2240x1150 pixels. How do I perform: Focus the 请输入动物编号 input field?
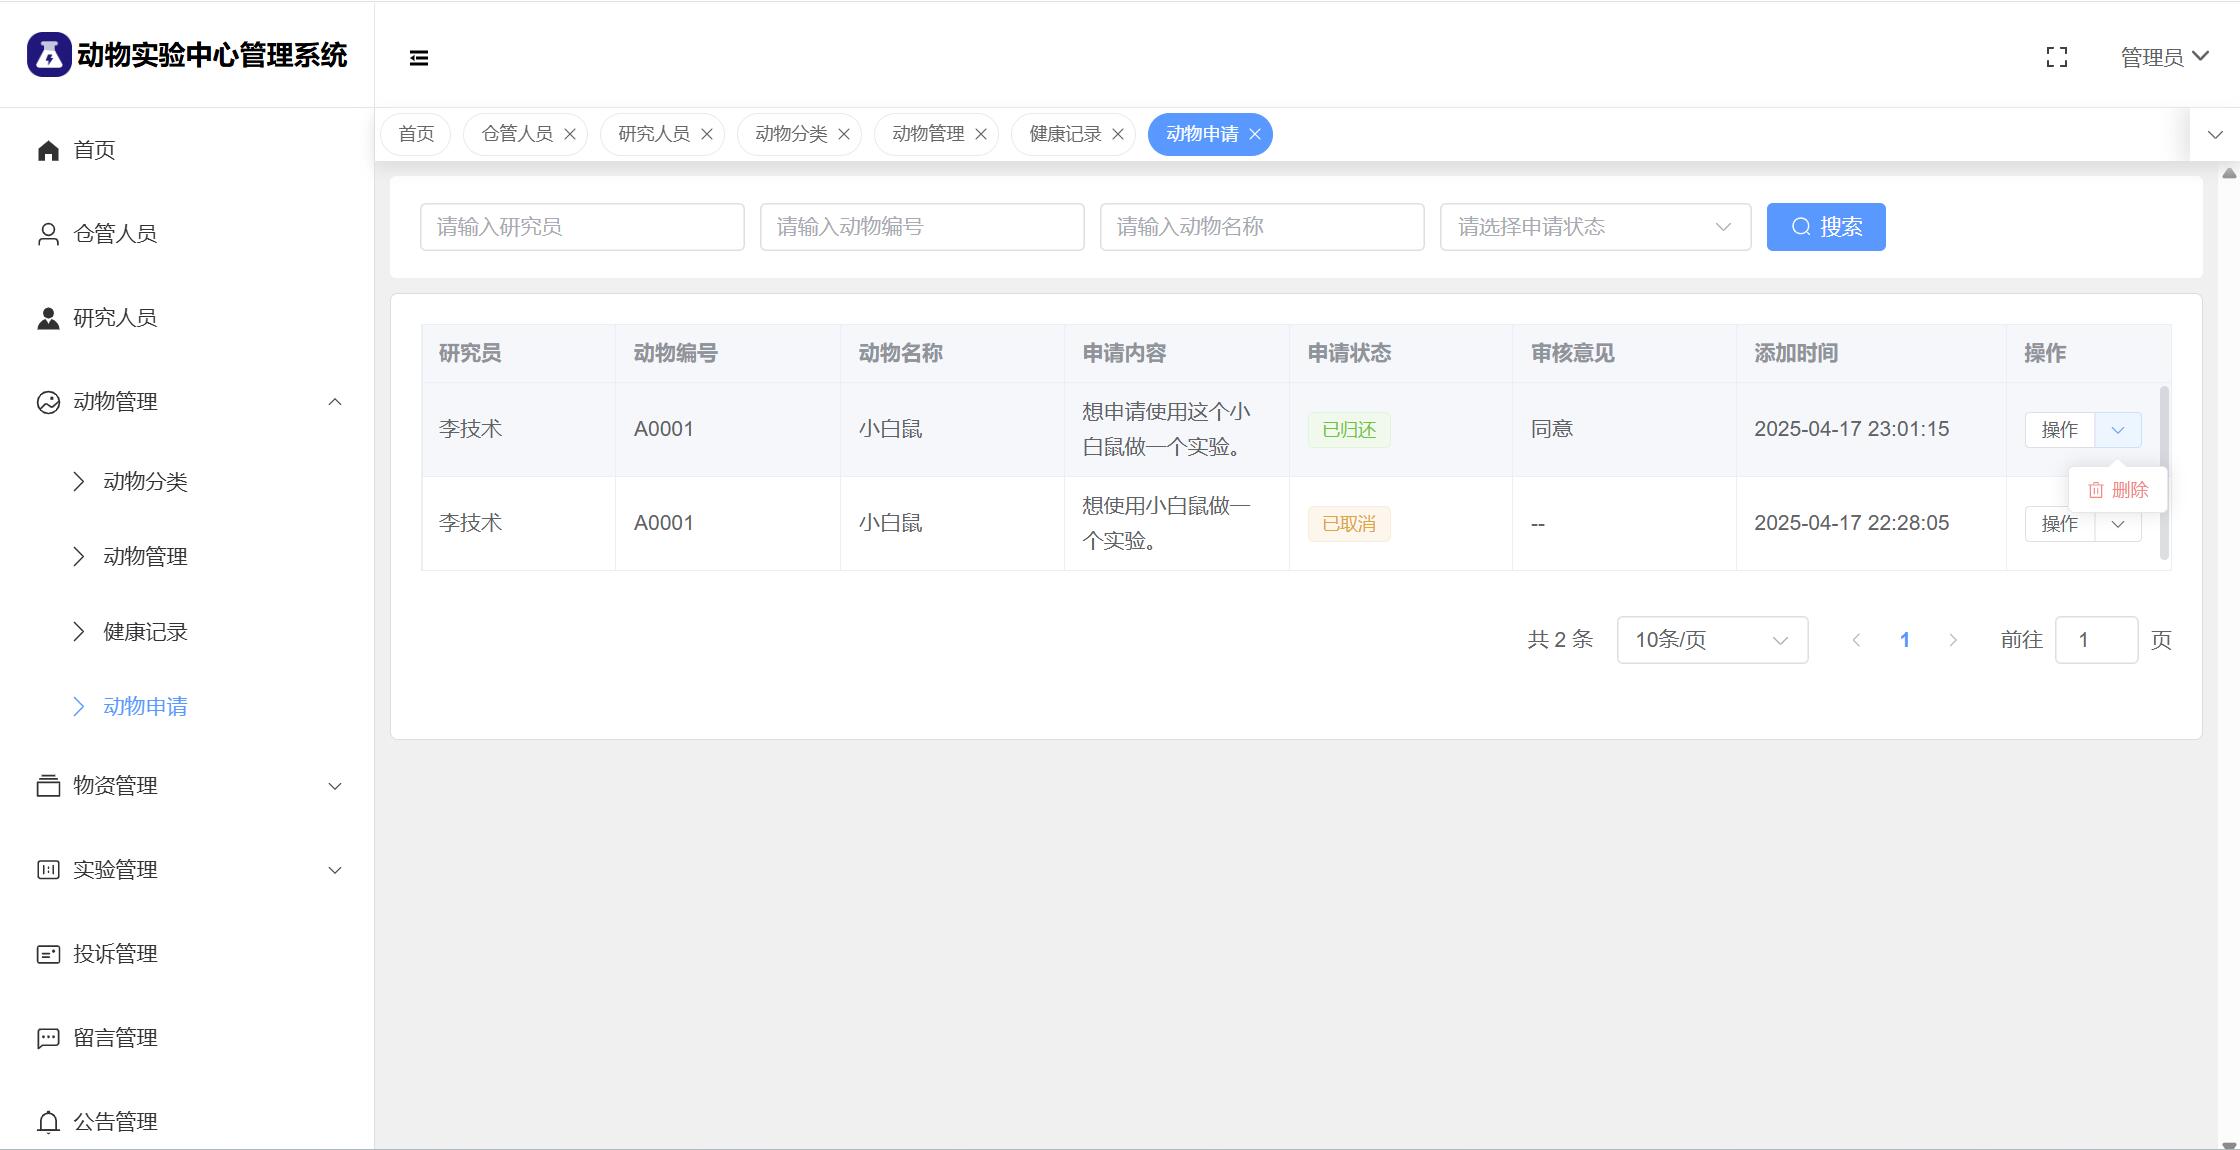(x=921, y=227)
